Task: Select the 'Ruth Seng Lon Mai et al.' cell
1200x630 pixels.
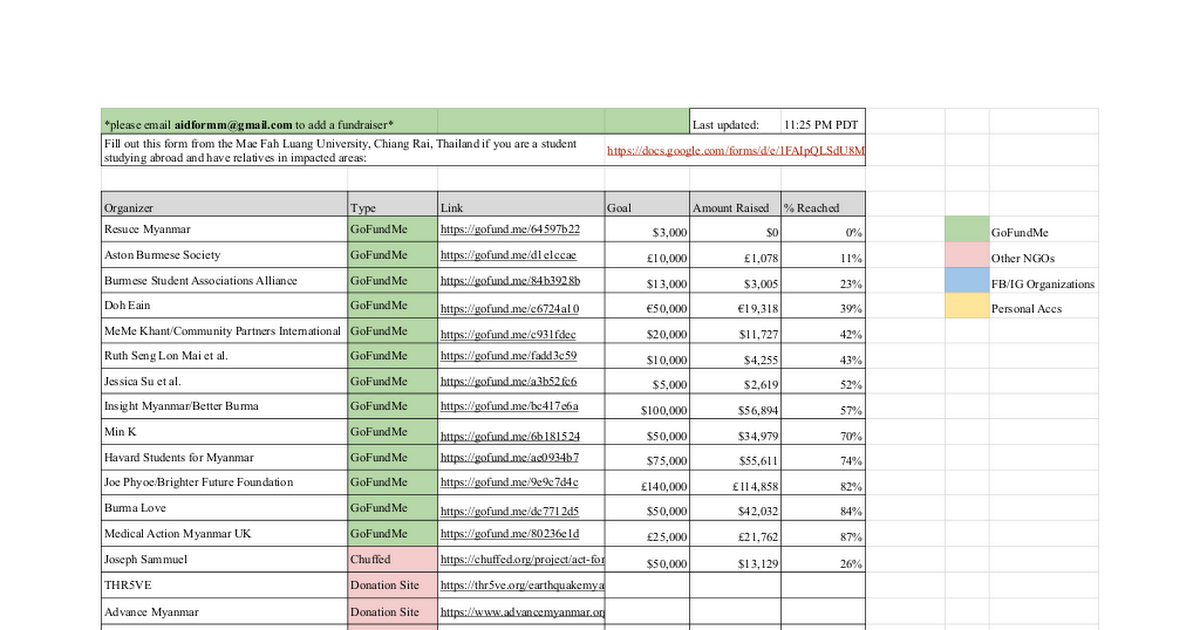Action: click(224, 357)
